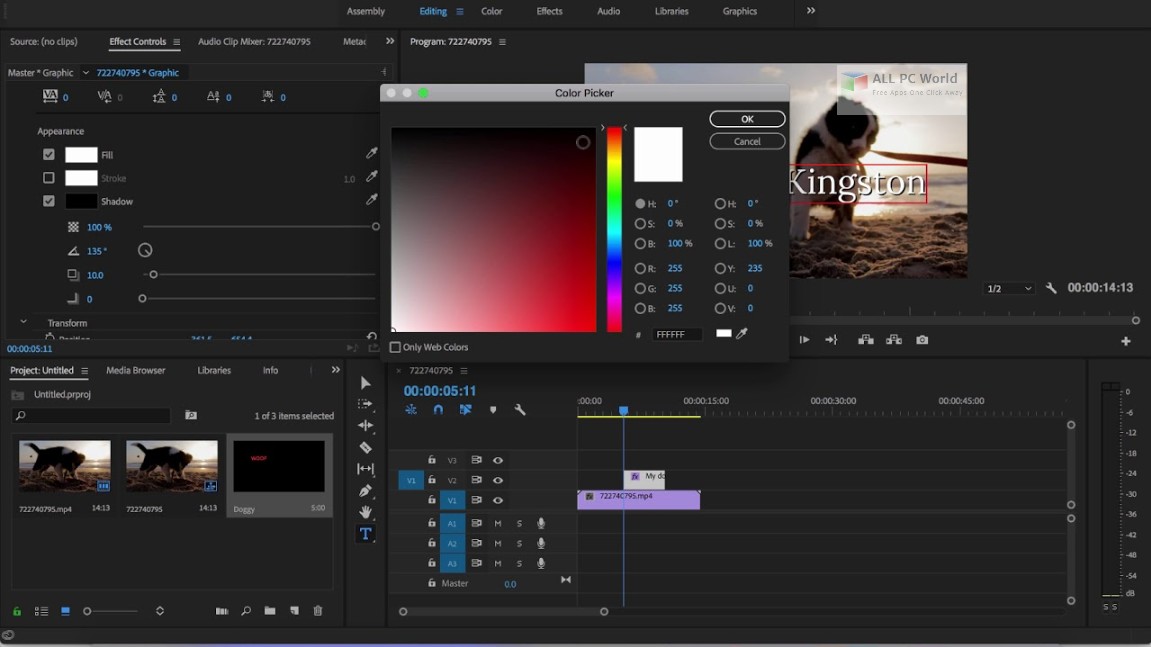Open timeline wrench settings icon
Screen dimensions: 1151x647
click(x=520, y=410)
